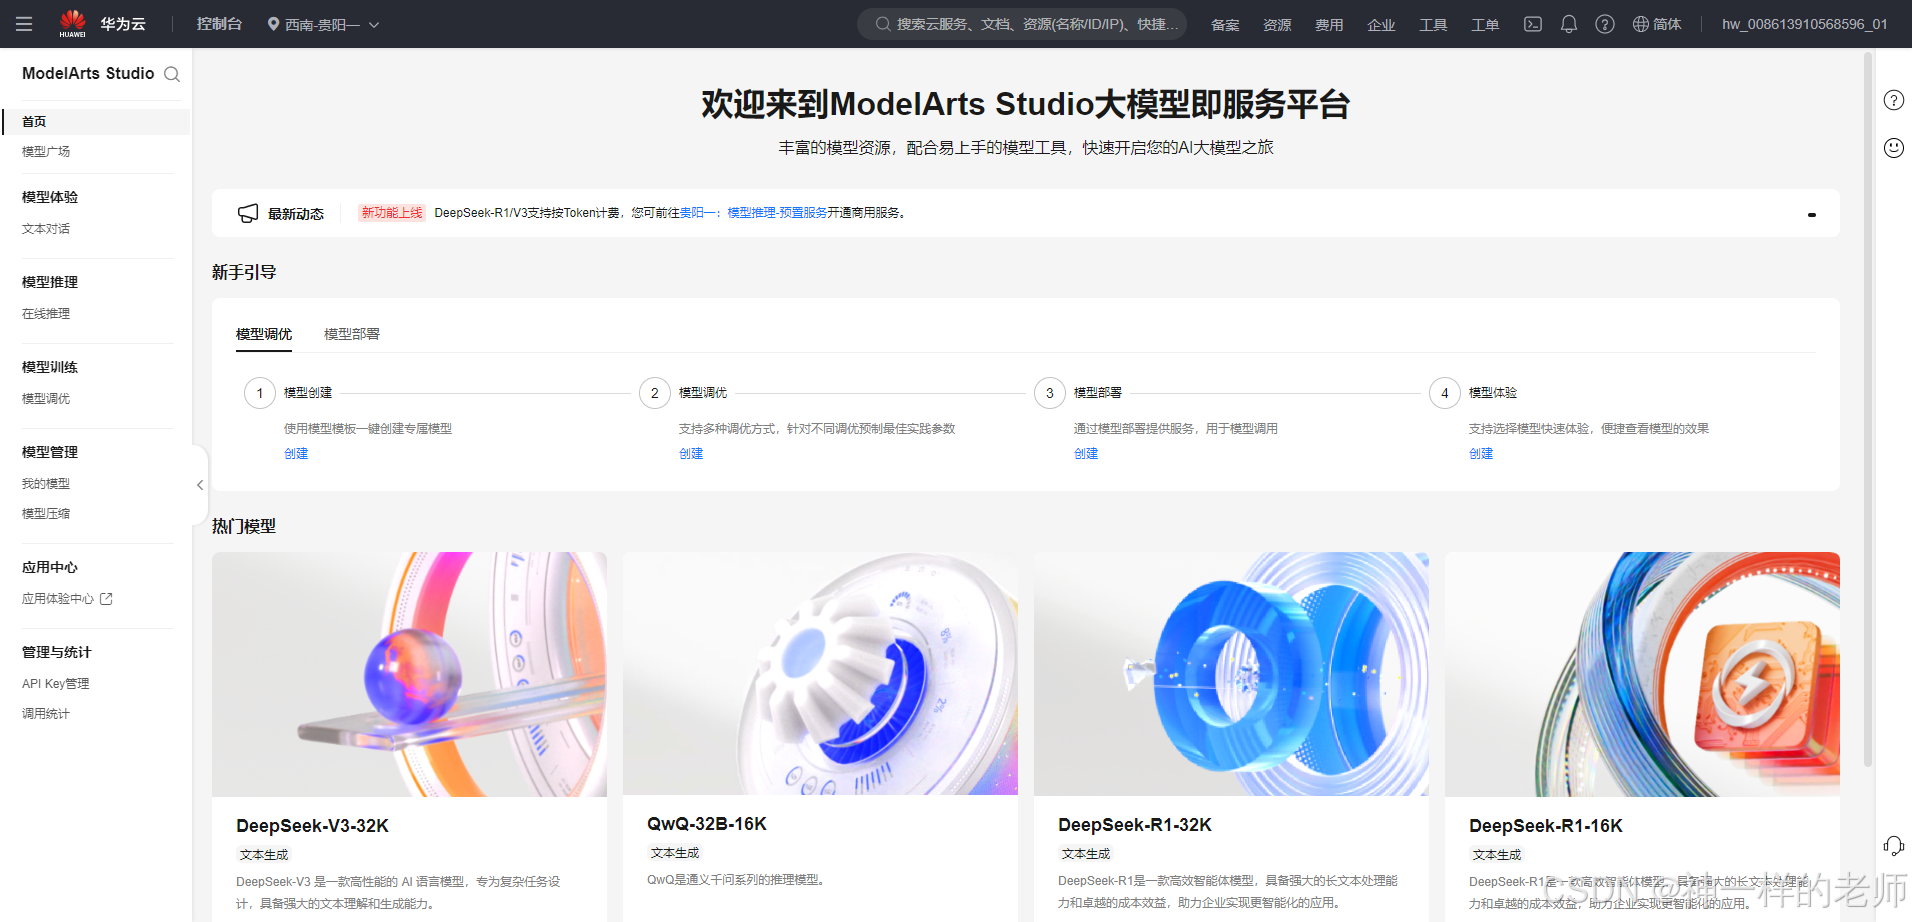1912x922 pixels.
Task: Open 应用体验中心 in the sidebar
Action: [58, 599]
